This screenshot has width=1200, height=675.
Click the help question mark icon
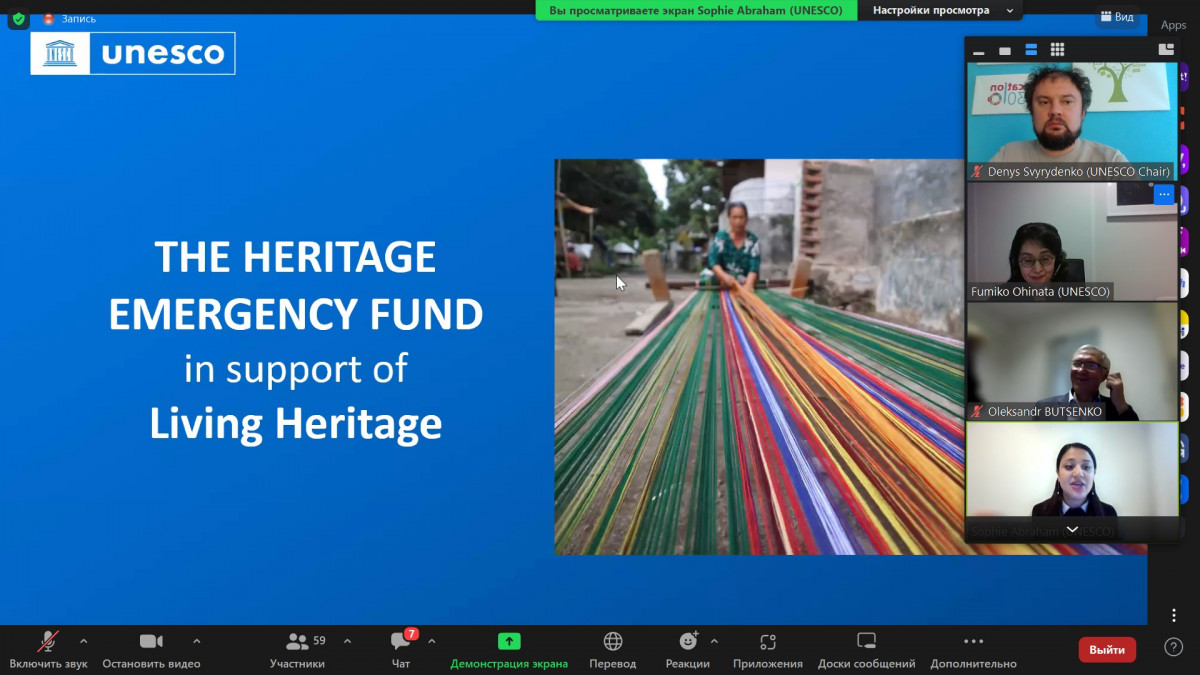point(1174,647)
